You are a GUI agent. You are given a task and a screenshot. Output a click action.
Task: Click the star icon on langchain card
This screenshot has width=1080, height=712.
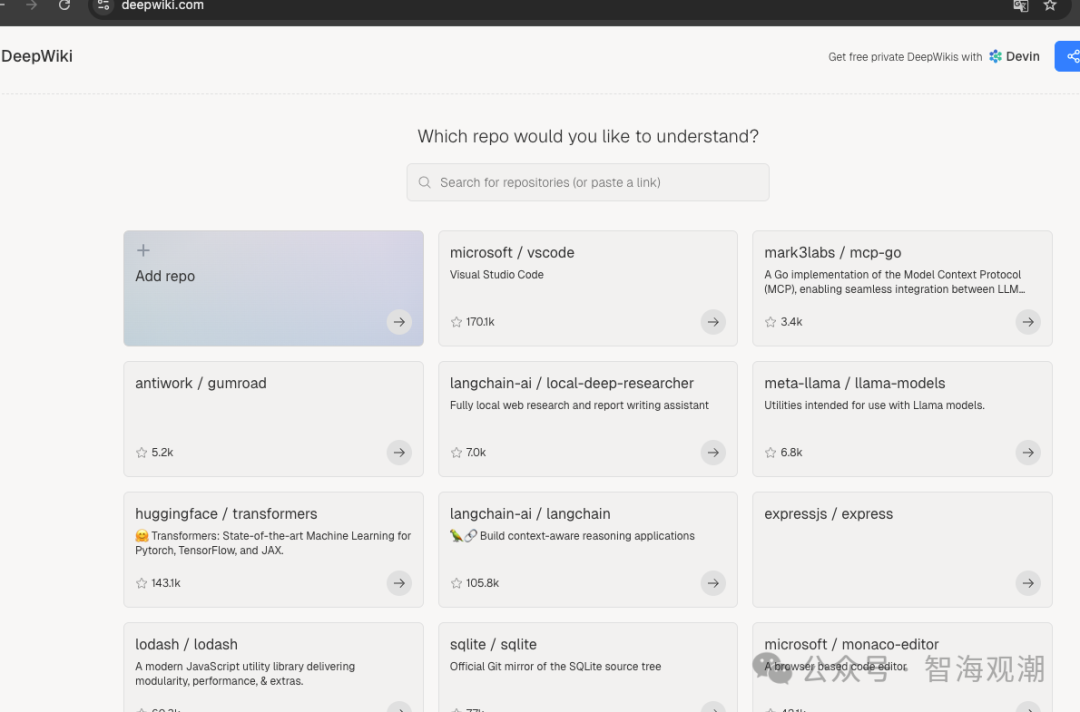pyautogui.click(x=456, y=583)
